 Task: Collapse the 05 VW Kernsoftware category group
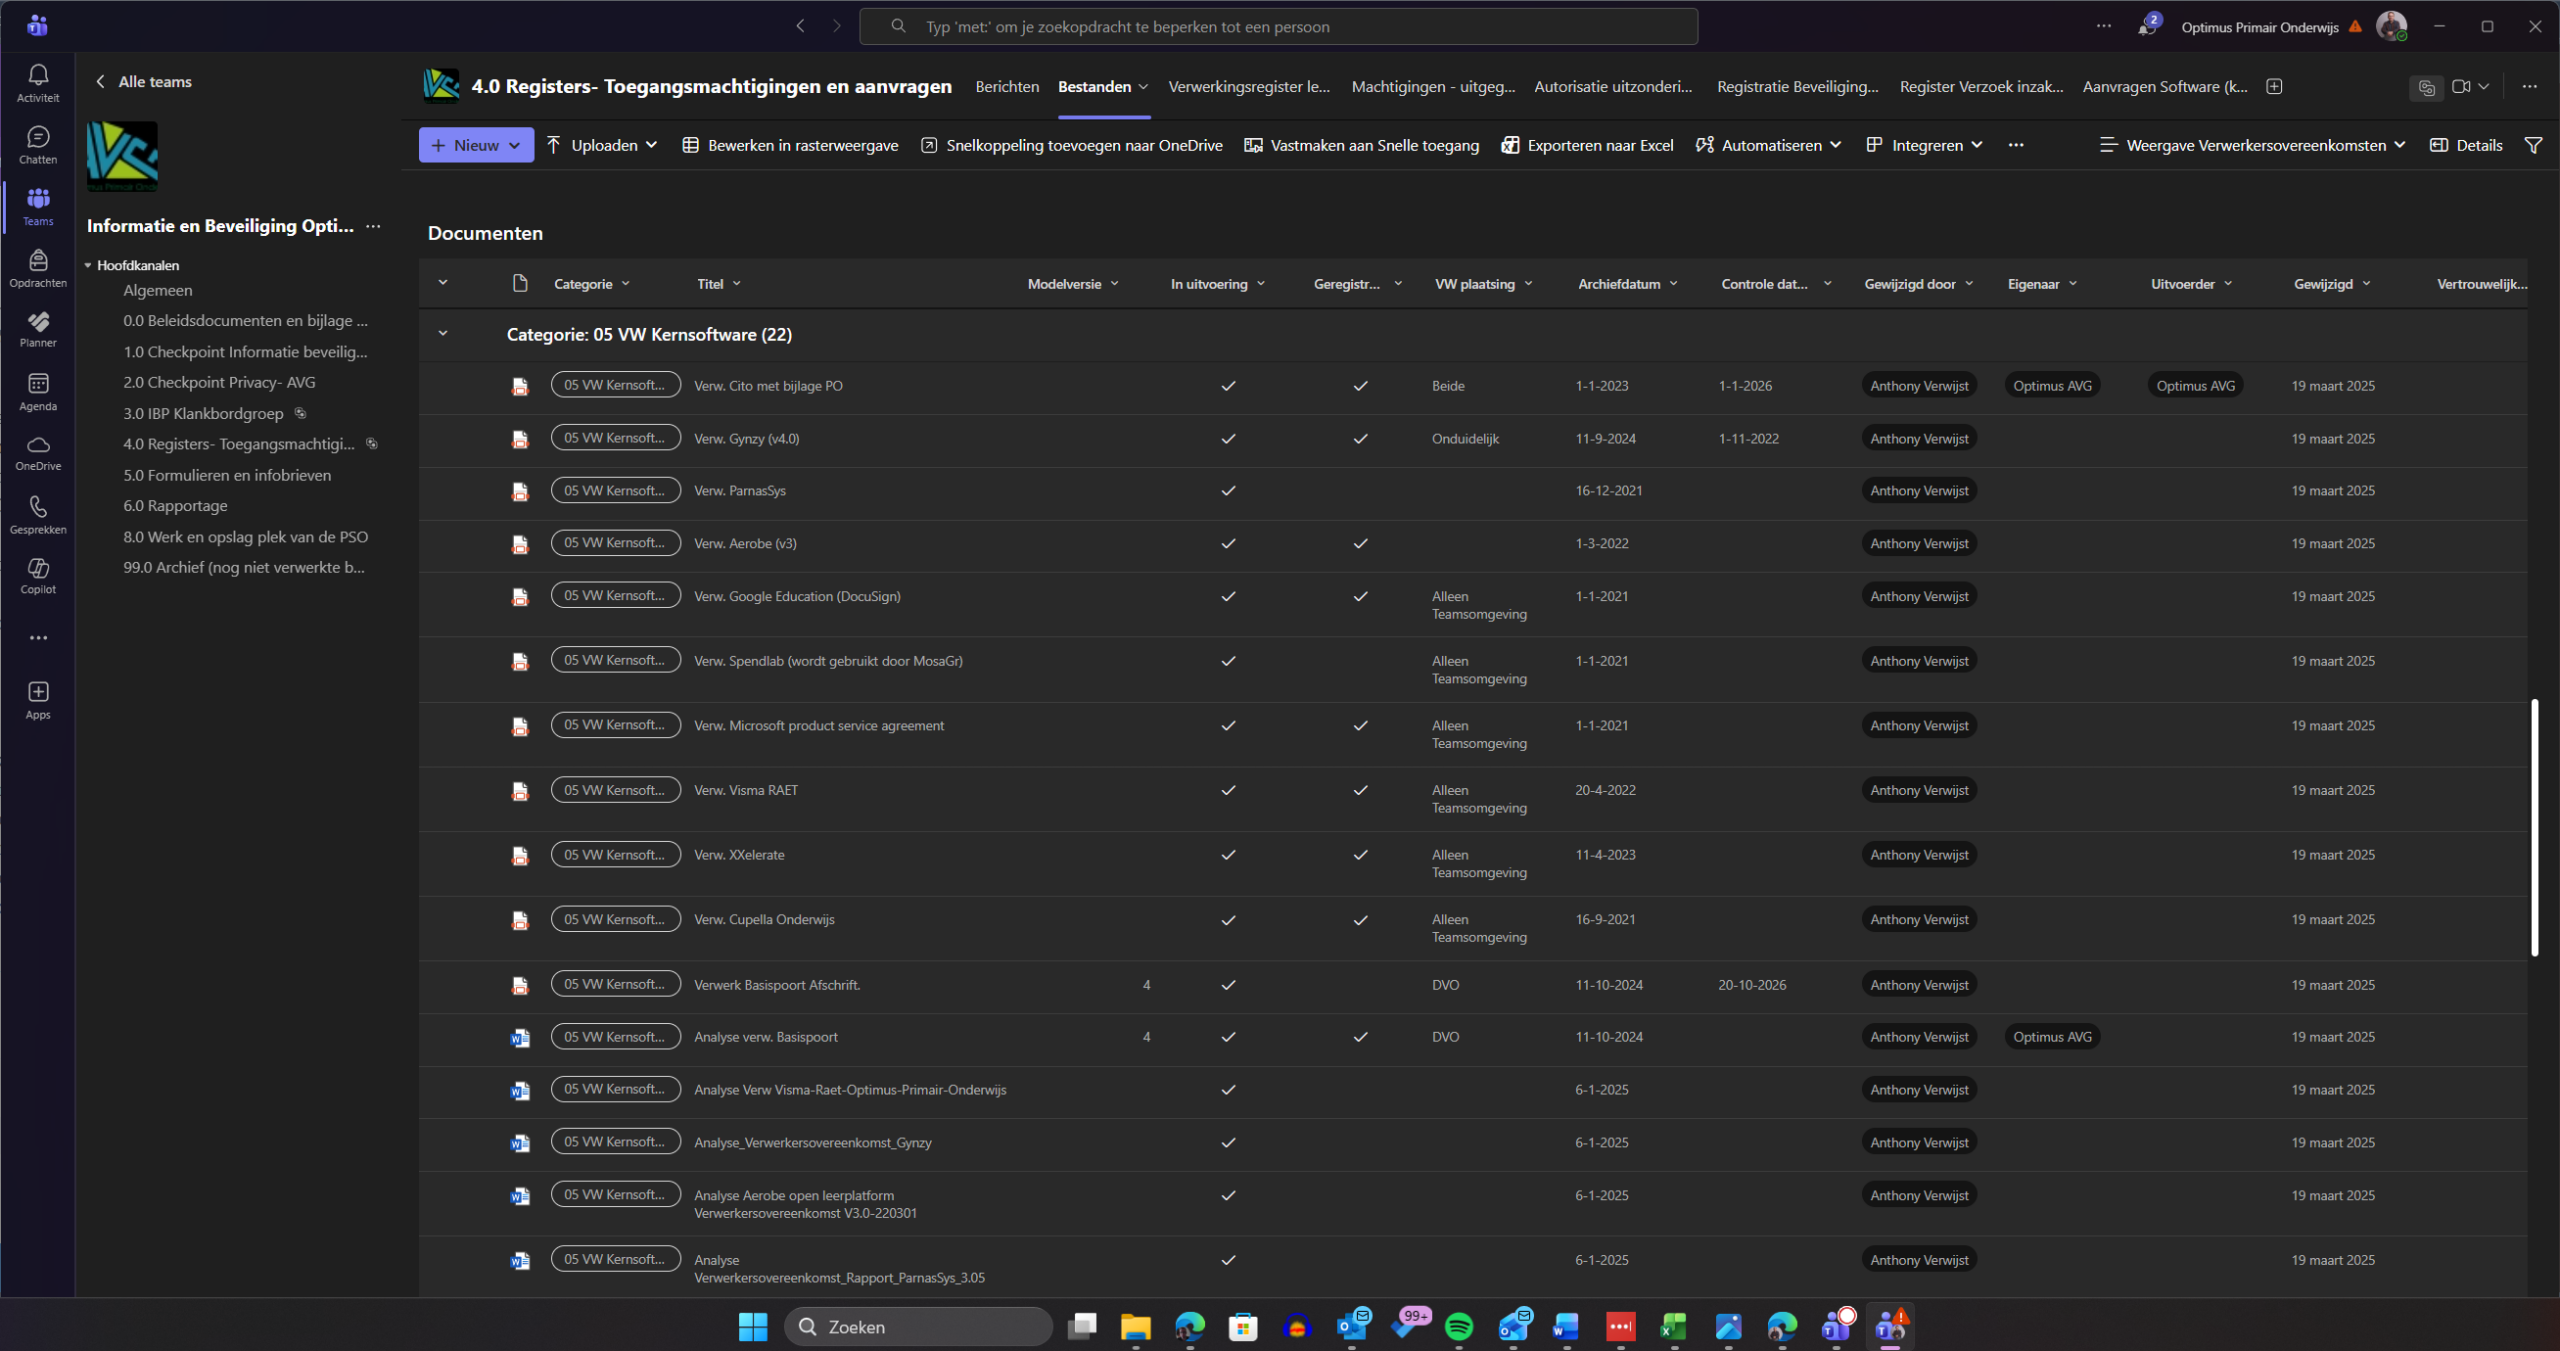443,334
